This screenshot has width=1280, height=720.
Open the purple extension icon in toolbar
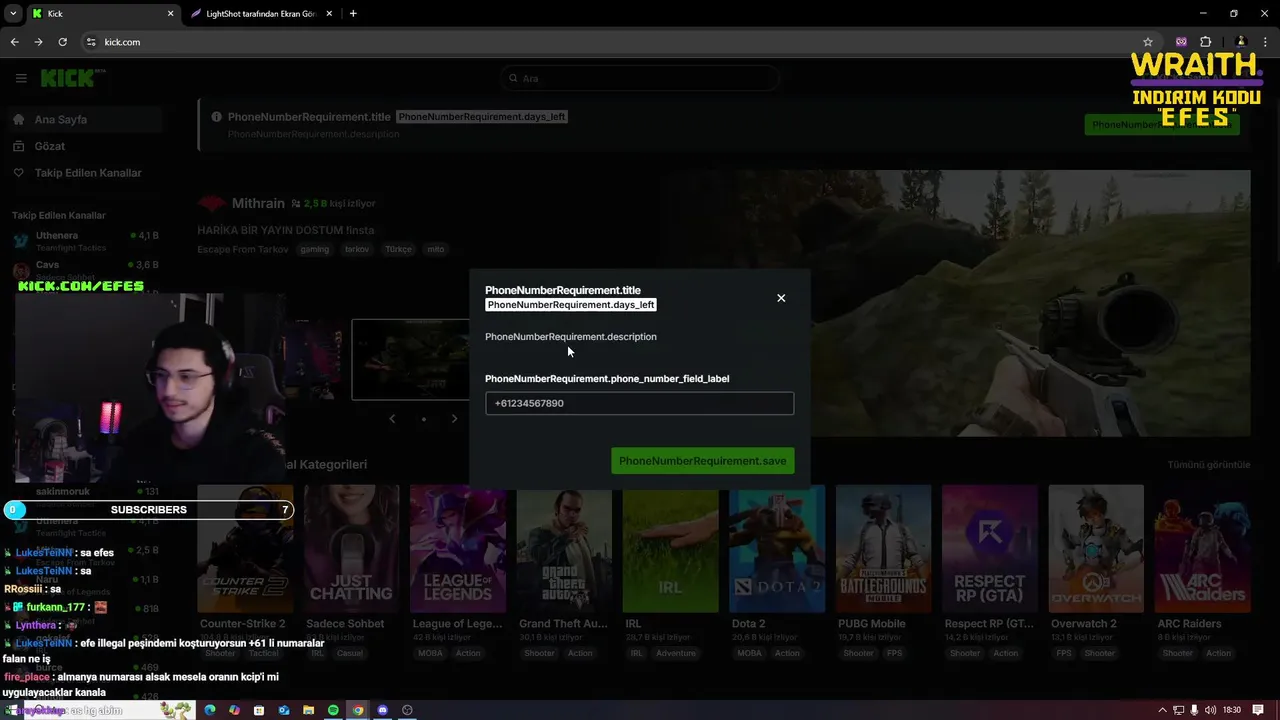pos(1181,42)
